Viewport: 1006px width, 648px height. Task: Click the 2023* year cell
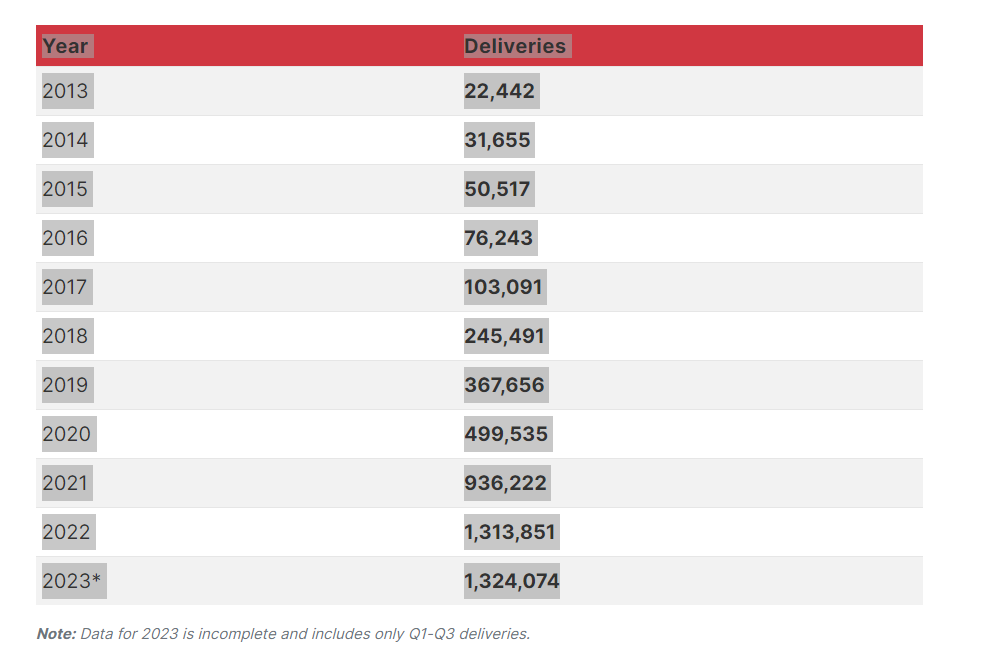(74, 581)
